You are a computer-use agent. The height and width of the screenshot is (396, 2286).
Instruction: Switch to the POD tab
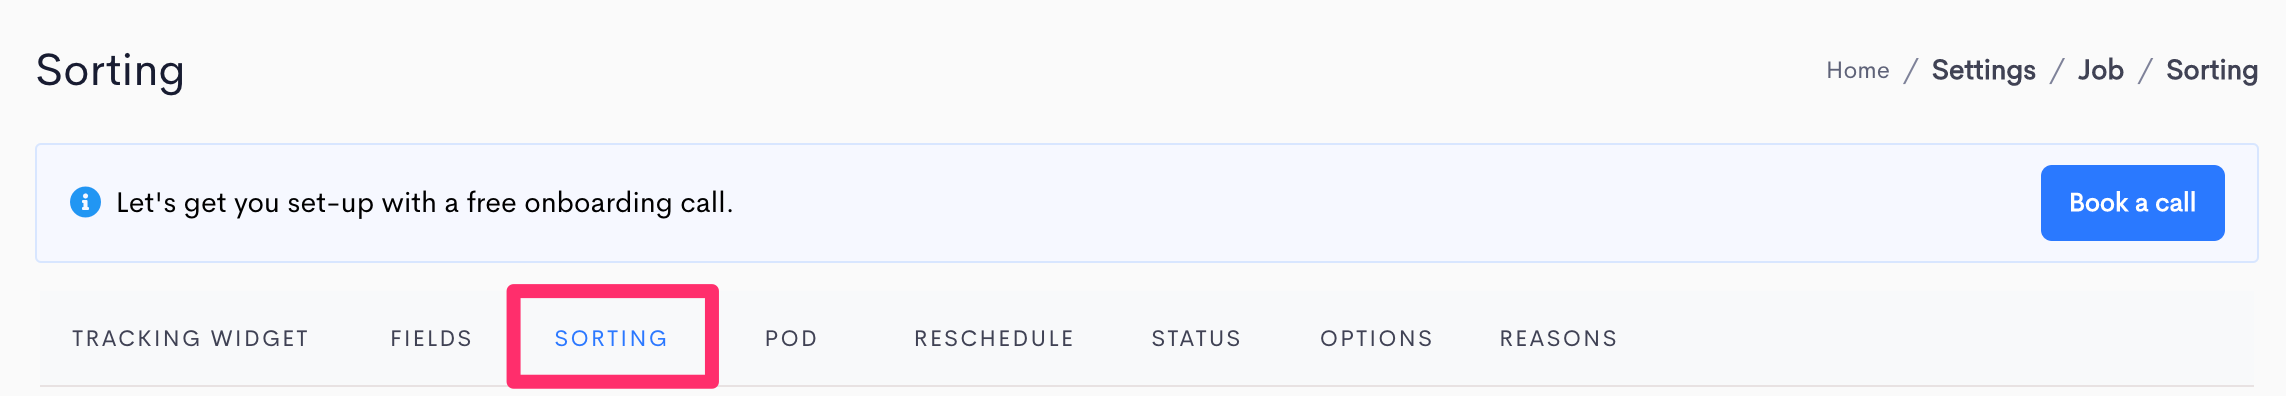pyautogui.click(x=791, y=338)
